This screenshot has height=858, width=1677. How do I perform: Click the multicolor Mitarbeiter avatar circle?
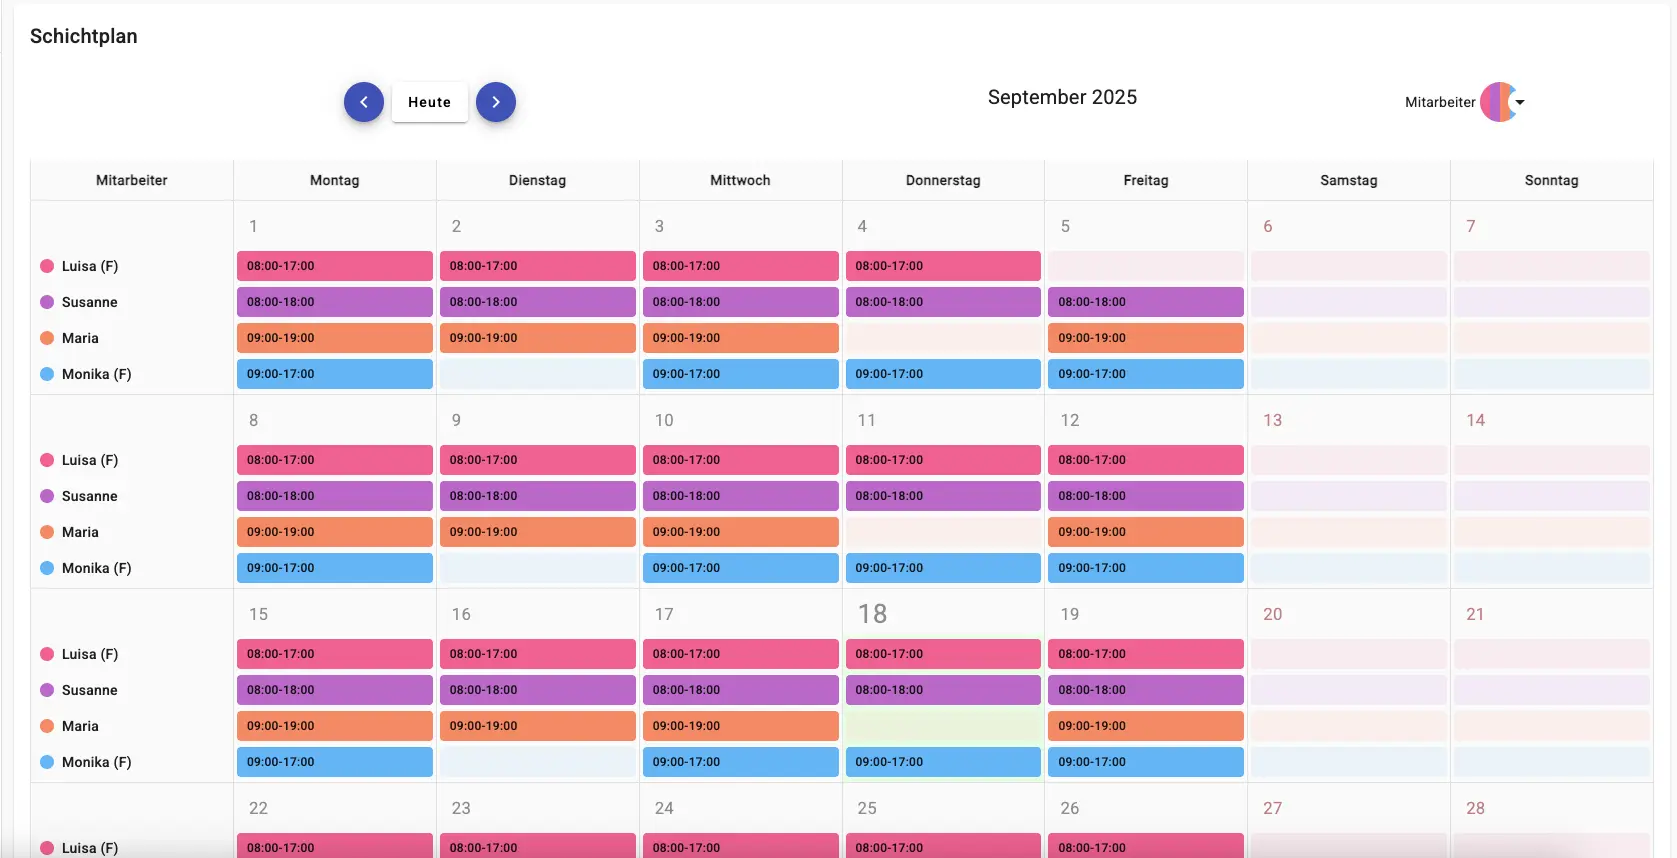click(x=1498, y=102)
